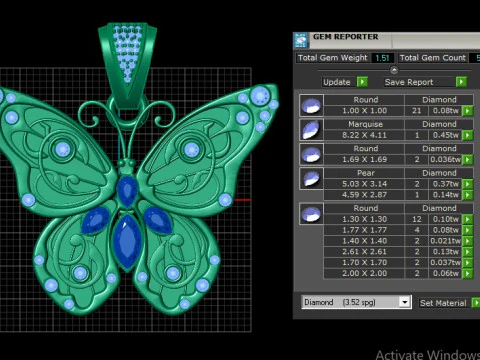Image resolution: width=480 pixels, height=360 pixels.
Task: Click the Total Gem Weight label
Action: [333, 58]
